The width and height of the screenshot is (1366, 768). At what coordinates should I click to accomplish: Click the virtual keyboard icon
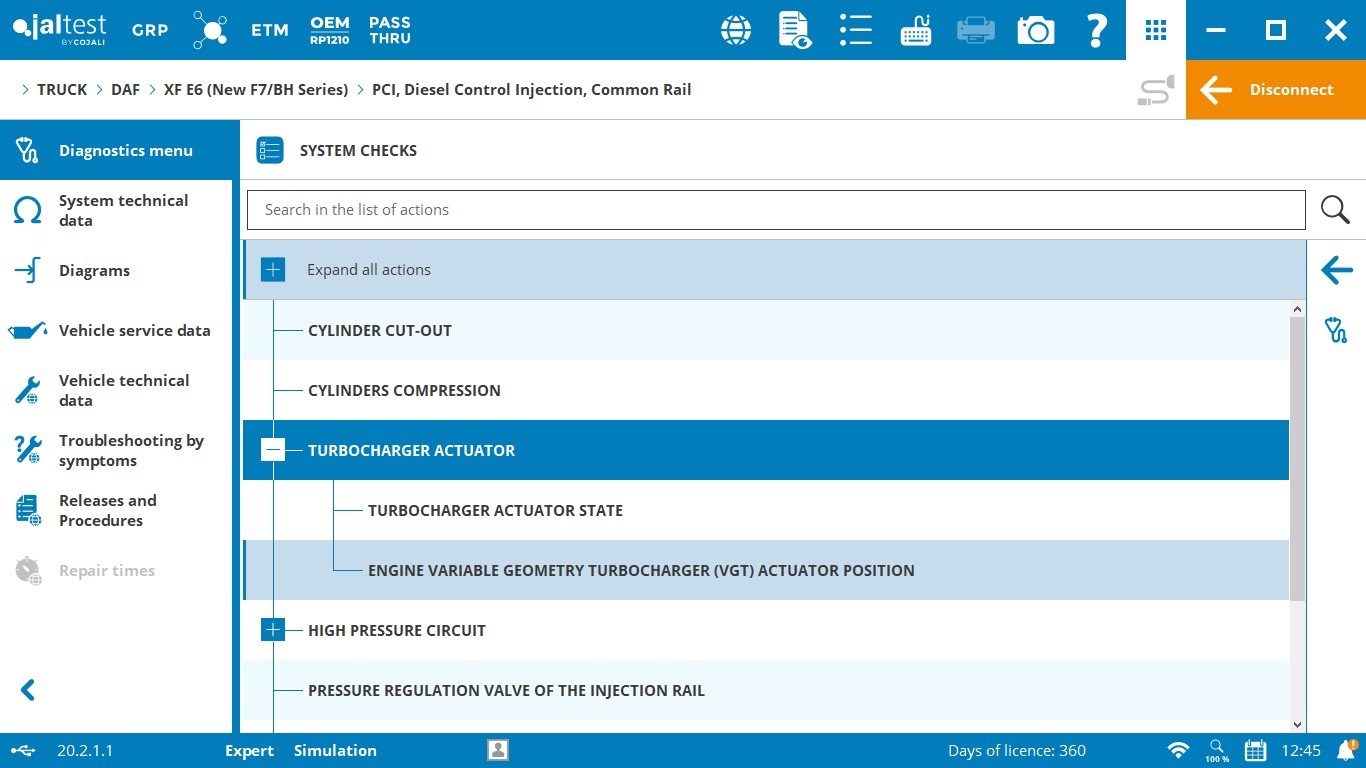click(916, 30)
